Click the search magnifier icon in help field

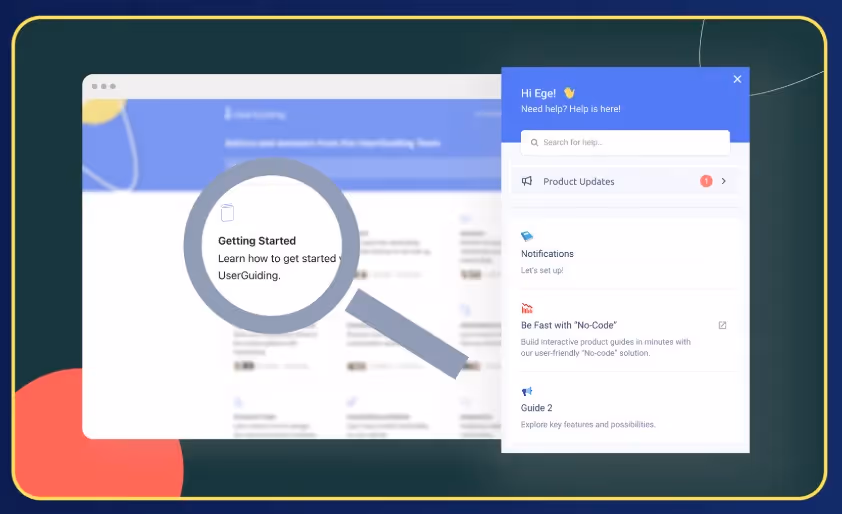534,142
